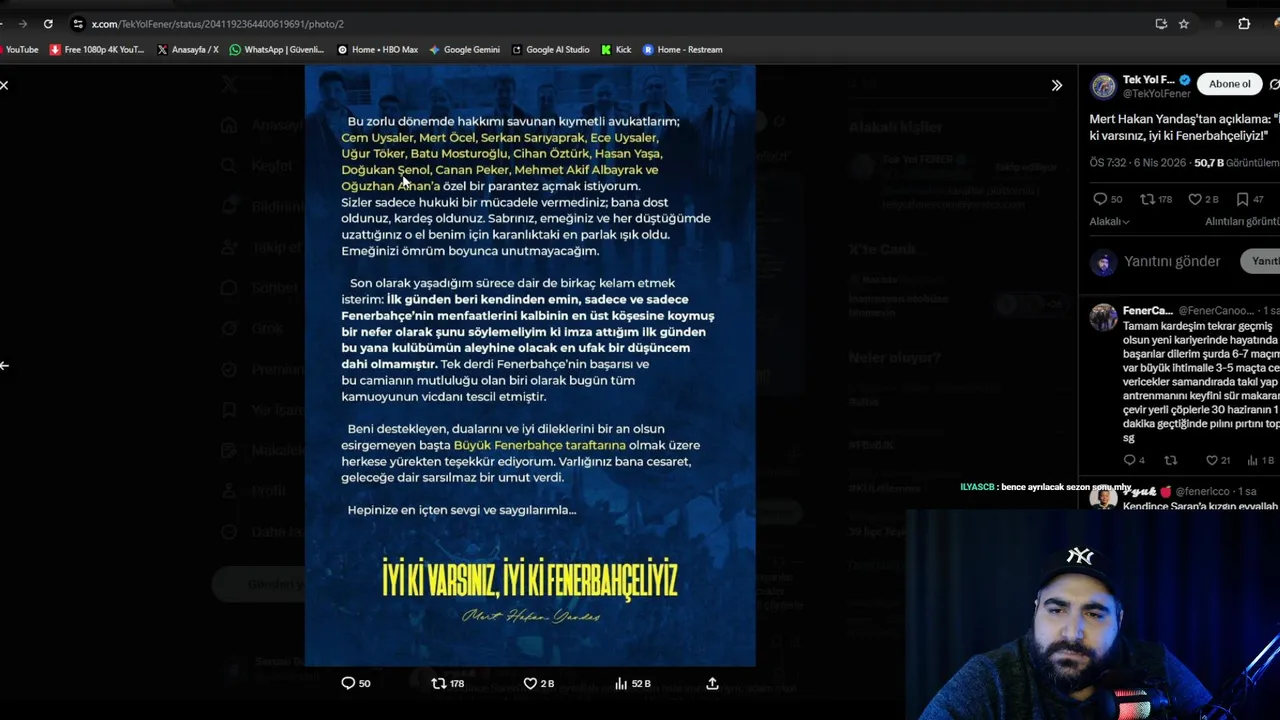Click the Abone ol button
1280x720 pixels.
(x=1229, y=84)
